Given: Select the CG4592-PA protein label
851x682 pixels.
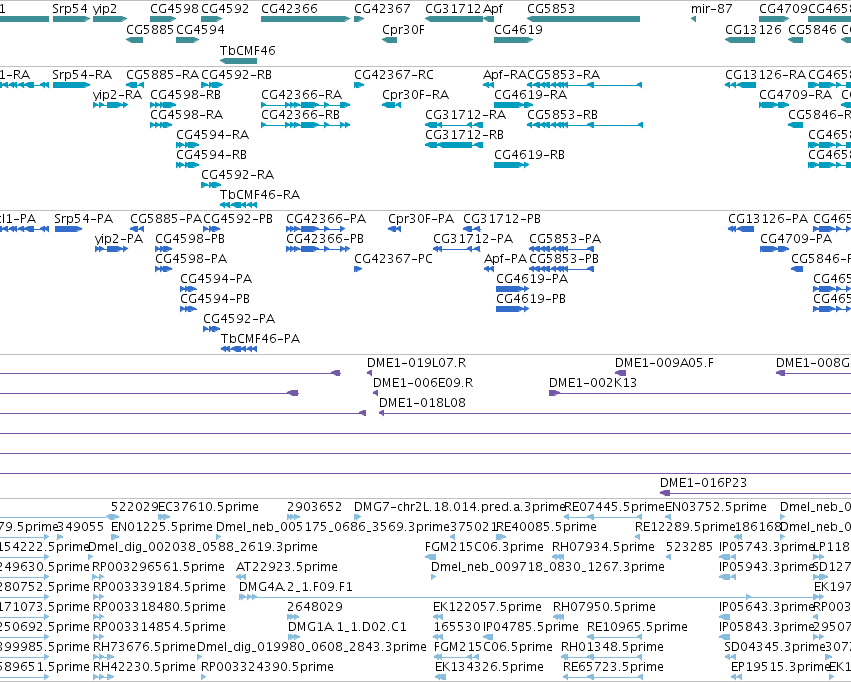Looking at the screenshot, I should [x=239, y=319].
